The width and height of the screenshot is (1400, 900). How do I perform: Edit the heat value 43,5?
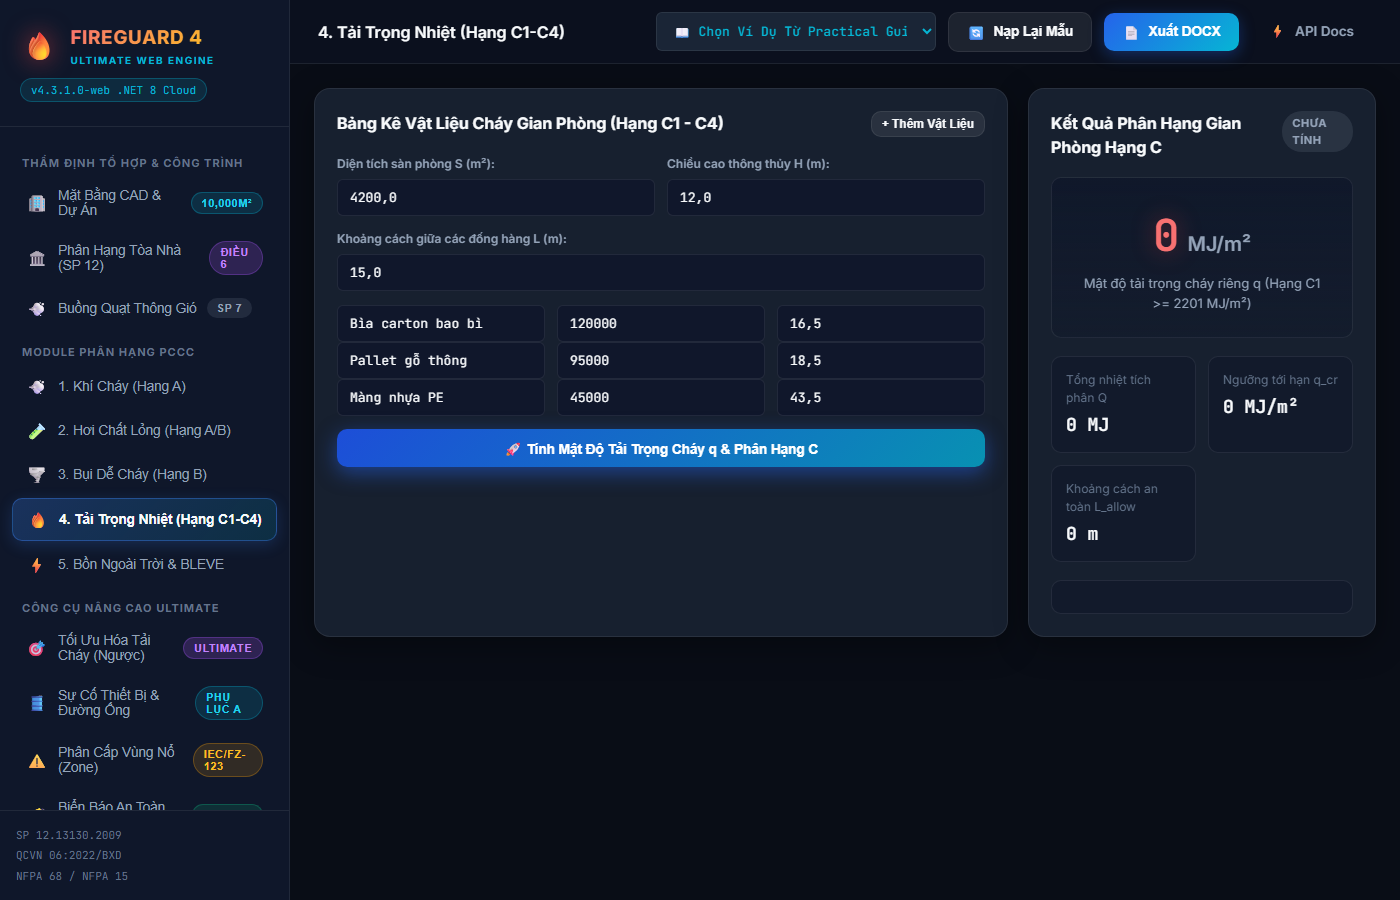click(x=881, y=398)
